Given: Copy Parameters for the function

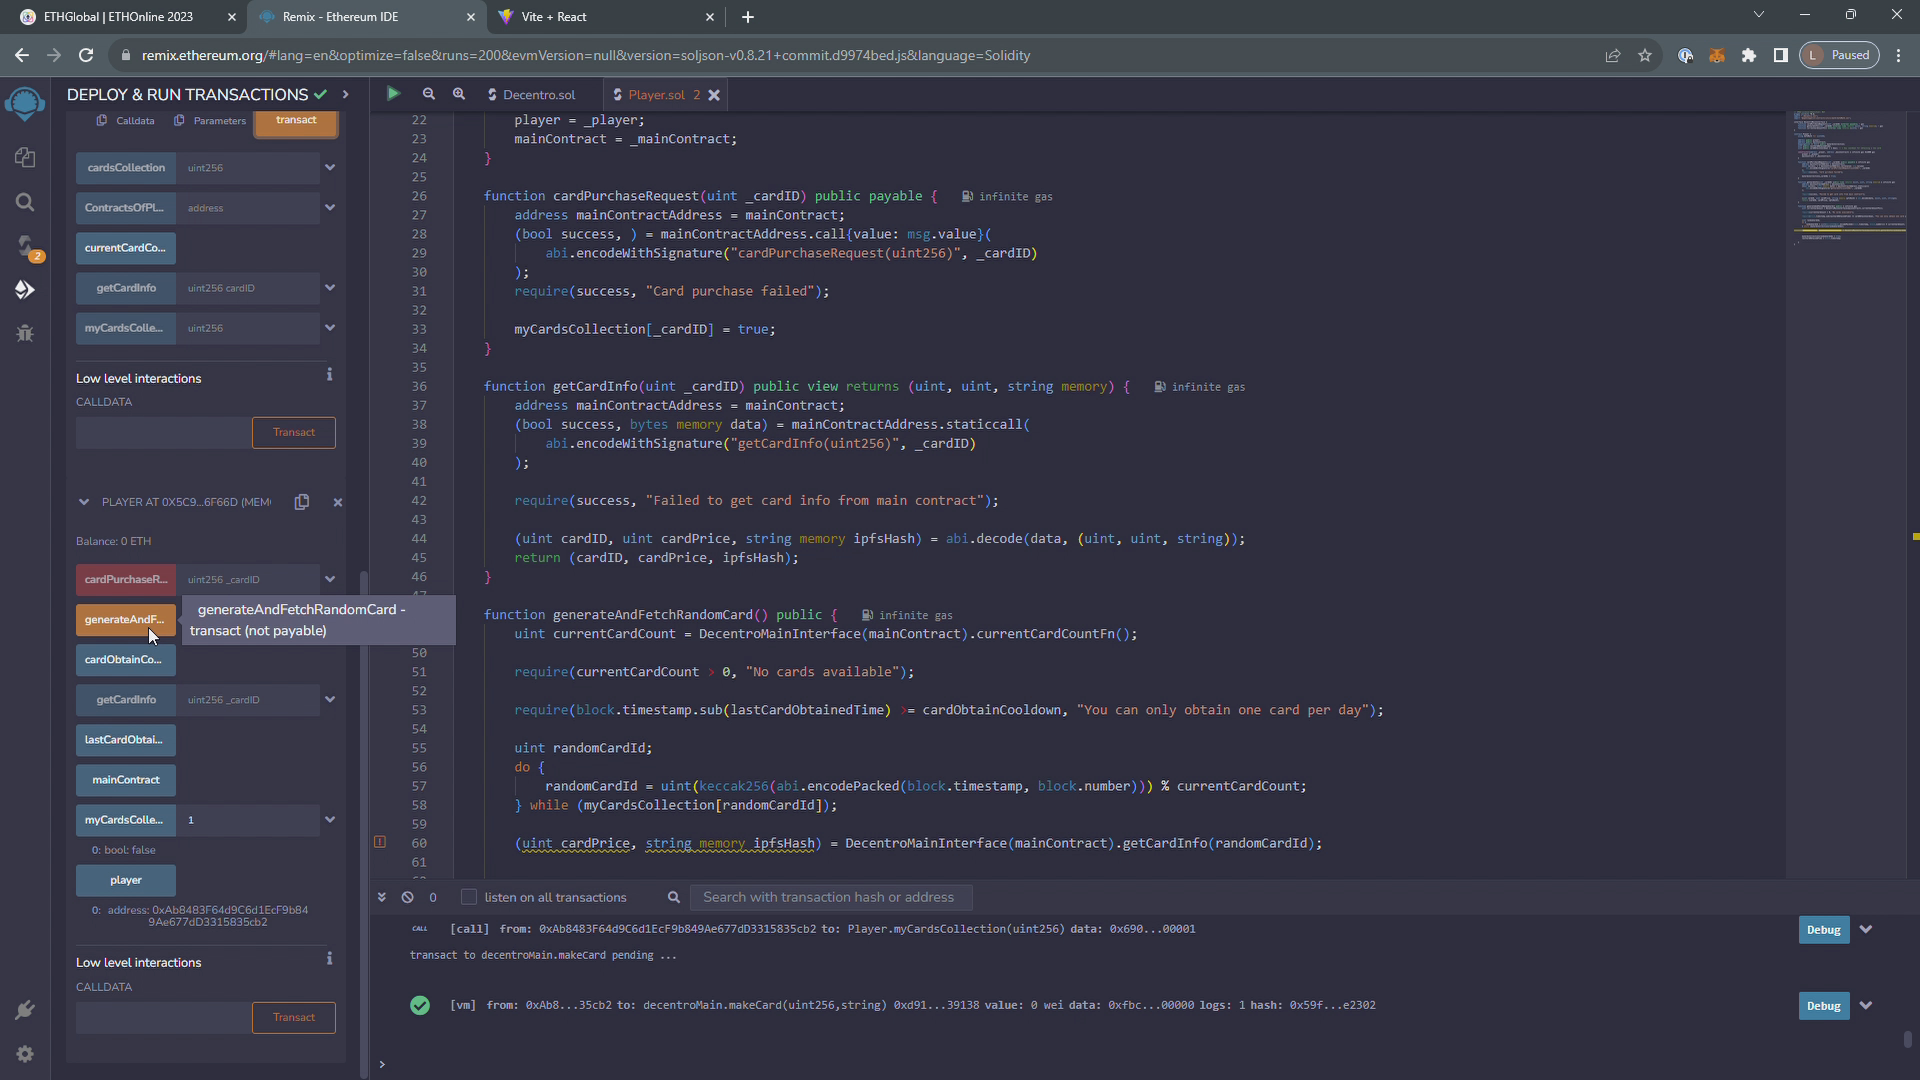Looking at the screenshot, I should 210,121.
